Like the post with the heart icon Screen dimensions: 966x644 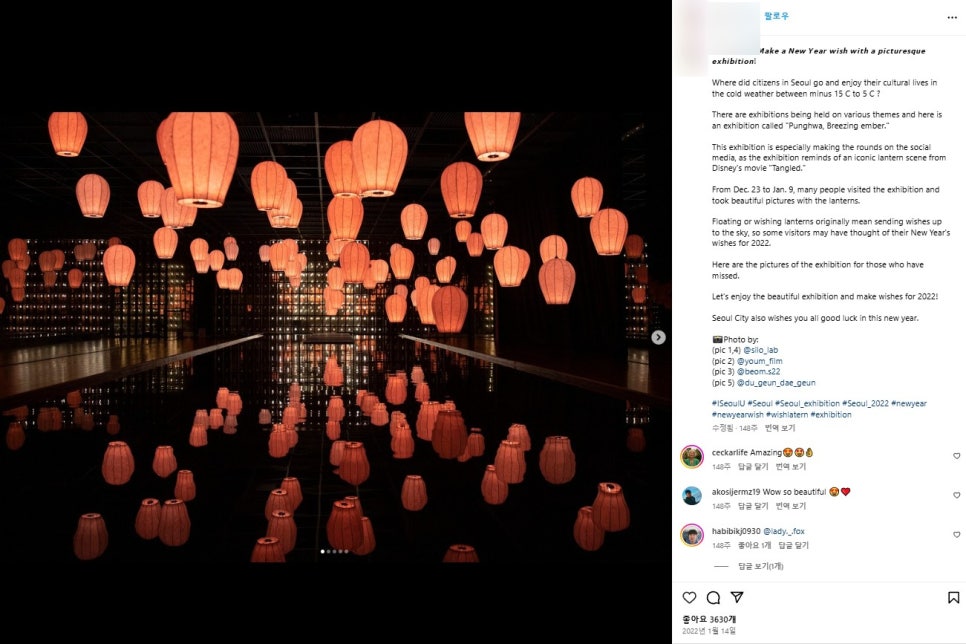[x=689, y=597]
